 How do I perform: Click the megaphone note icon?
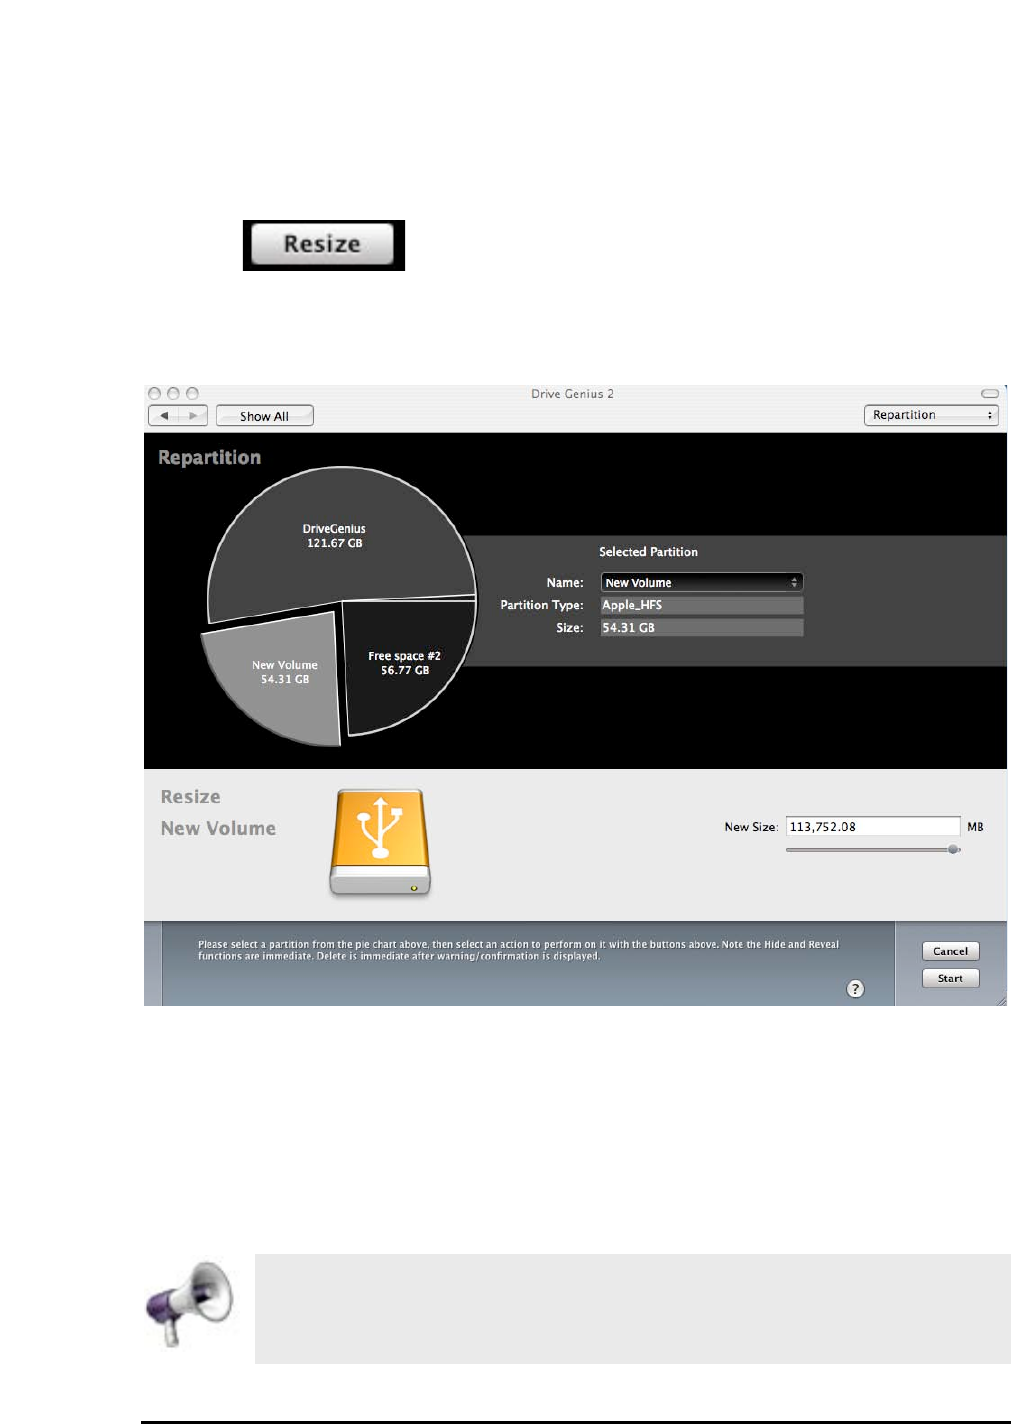[x=190, y=1303]
